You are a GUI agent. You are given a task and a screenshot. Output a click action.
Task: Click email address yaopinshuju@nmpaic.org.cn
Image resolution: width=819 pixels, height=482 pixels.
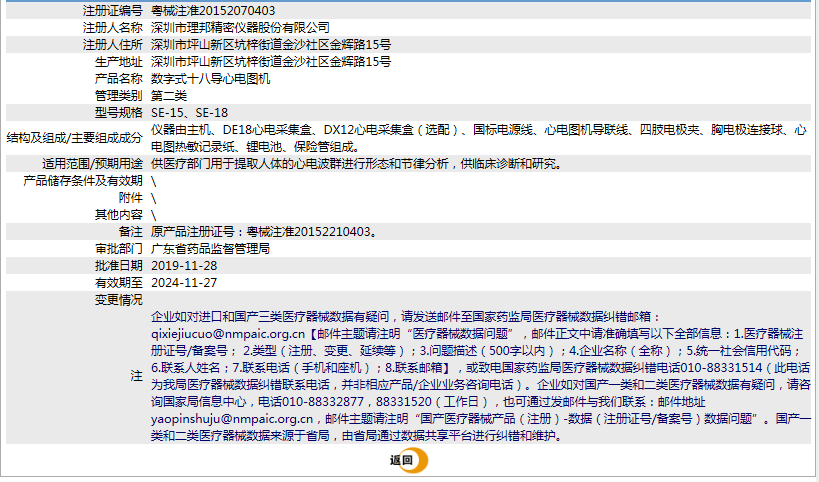pyautogui.click(x=232, y=419)
